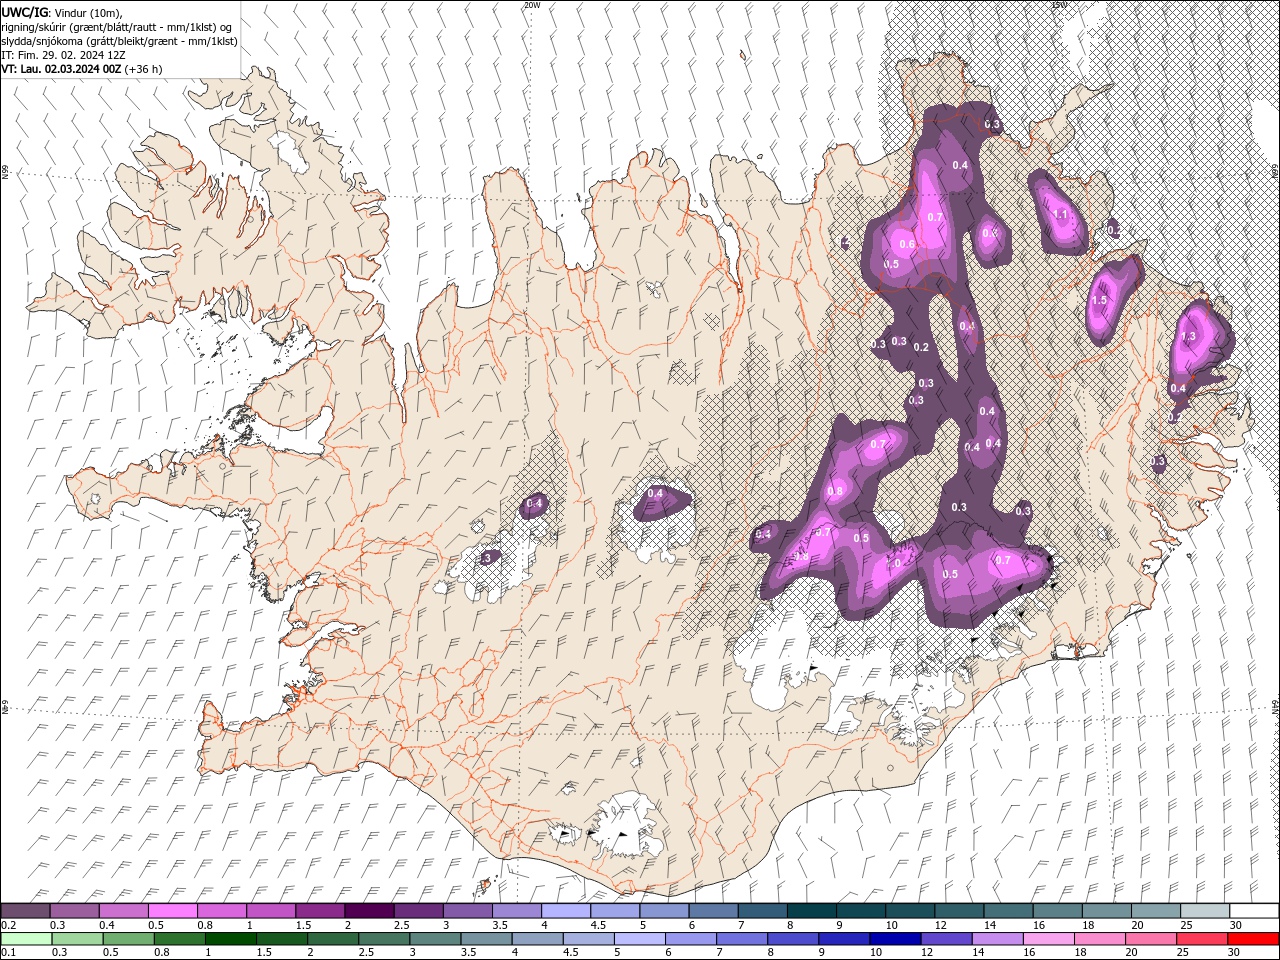Image resolution: width=1280 pixels, height=960 pixels.
Task: Click the bold UWC/IG title text
Action: pyautogui.click(x=25, y=11)
